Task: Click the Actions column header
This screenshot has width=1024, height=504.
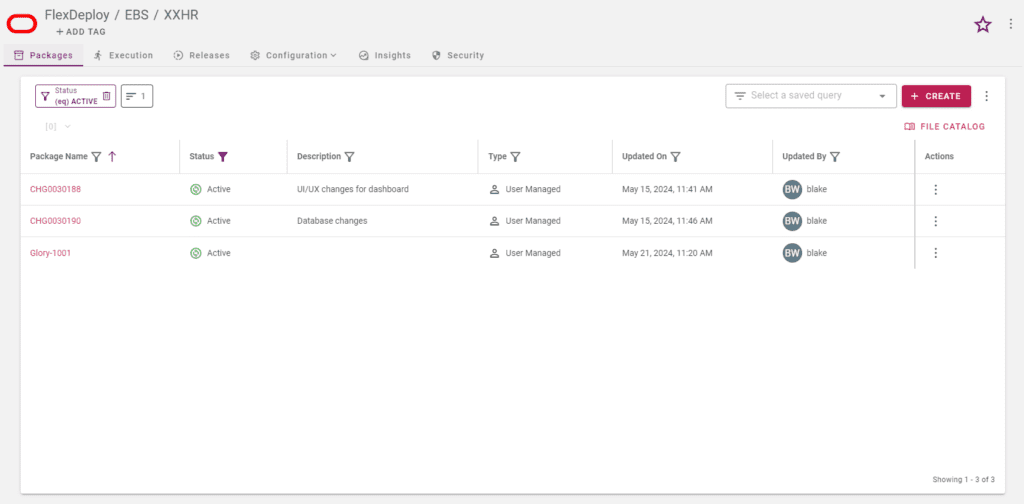Action: [939, 157]
